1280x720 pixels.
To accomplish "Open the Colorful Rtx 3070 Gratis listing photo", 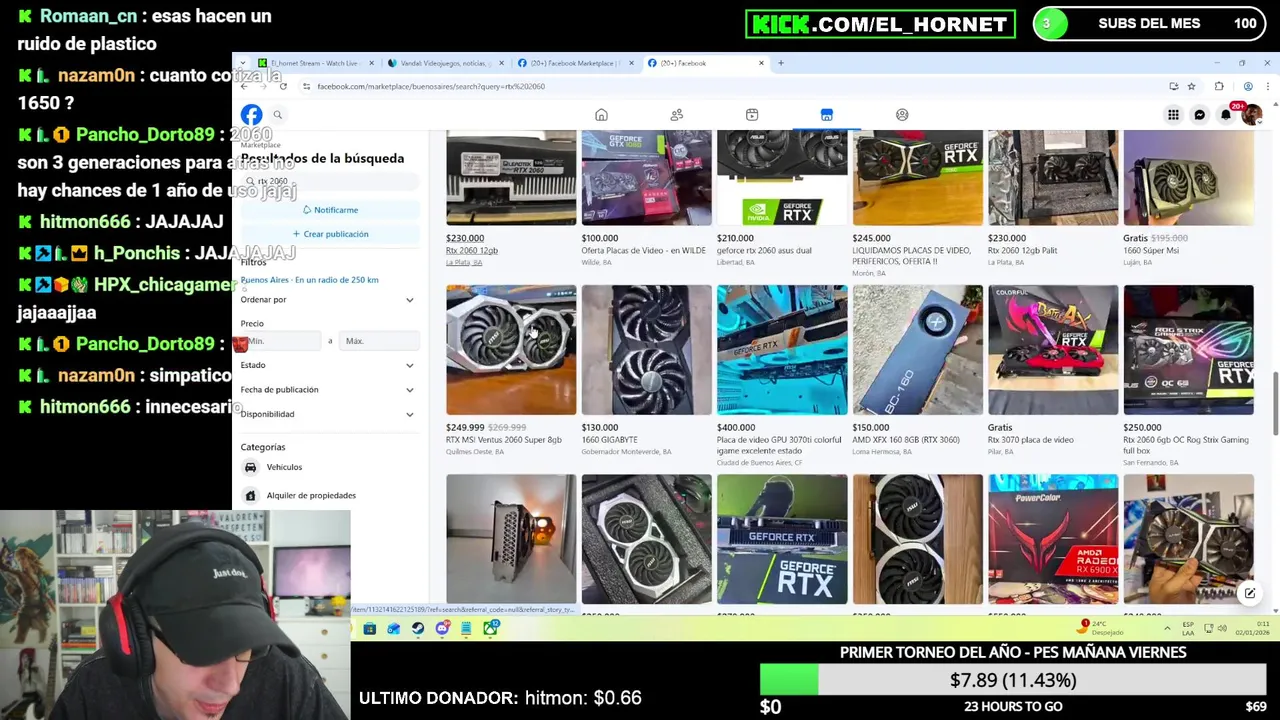I will (1053, 350).
